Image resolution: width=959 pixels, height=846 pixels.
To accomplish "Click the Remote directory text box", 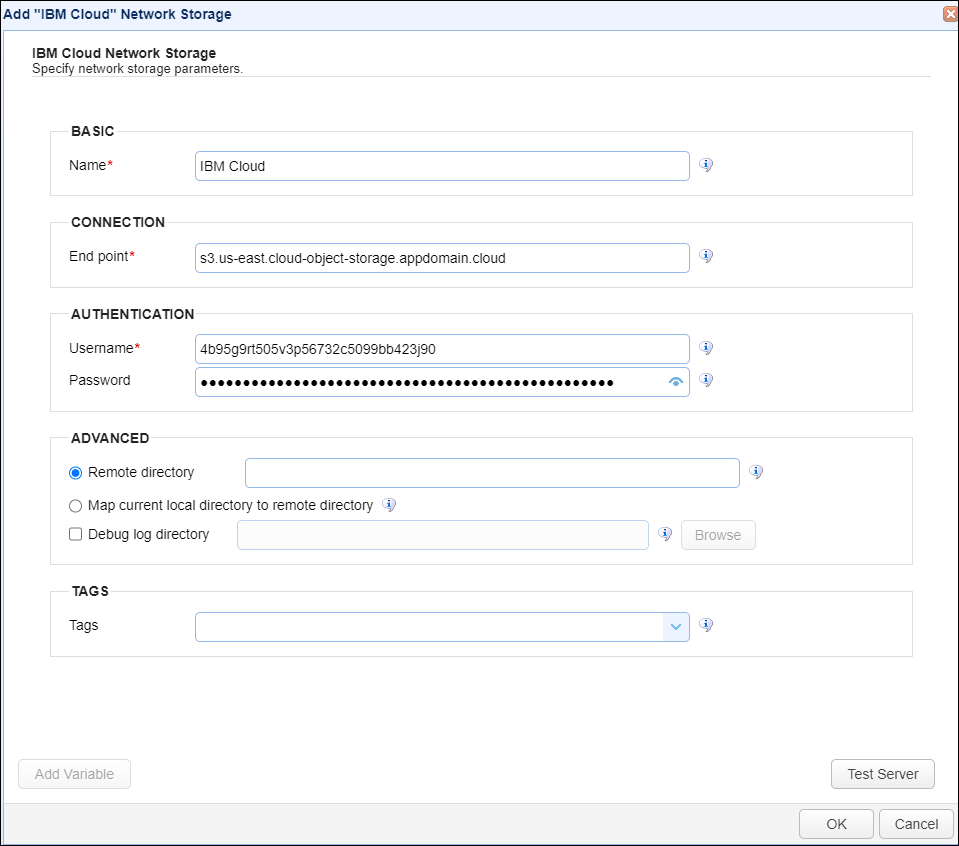I will pyautogui.click(x=492, y=473).
